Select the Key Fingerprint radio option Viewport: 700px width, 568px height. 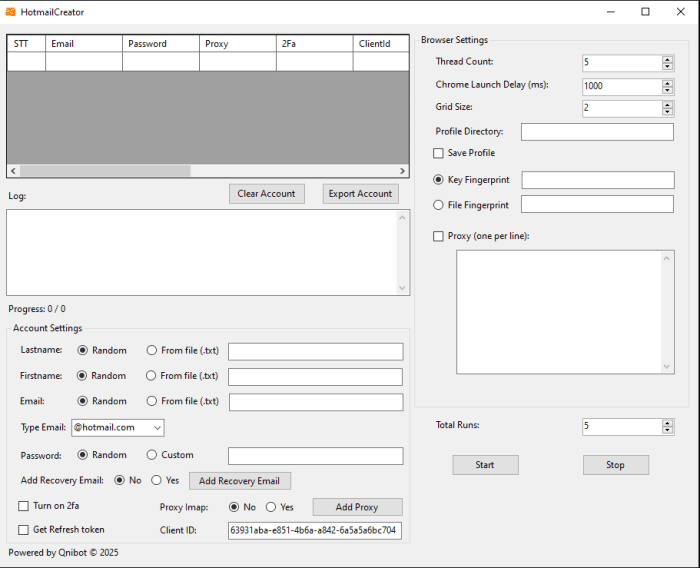(x=438, y=180)
